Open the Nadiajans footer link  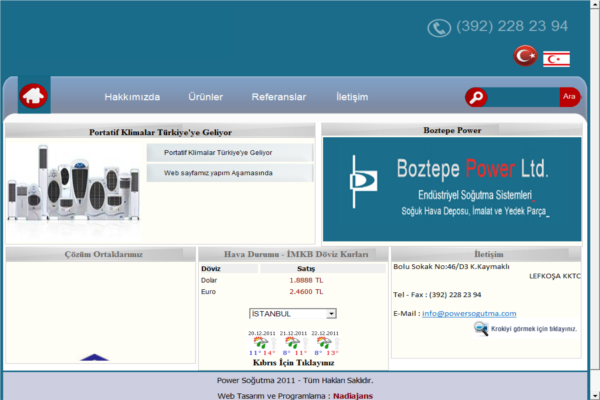(353, 396)
